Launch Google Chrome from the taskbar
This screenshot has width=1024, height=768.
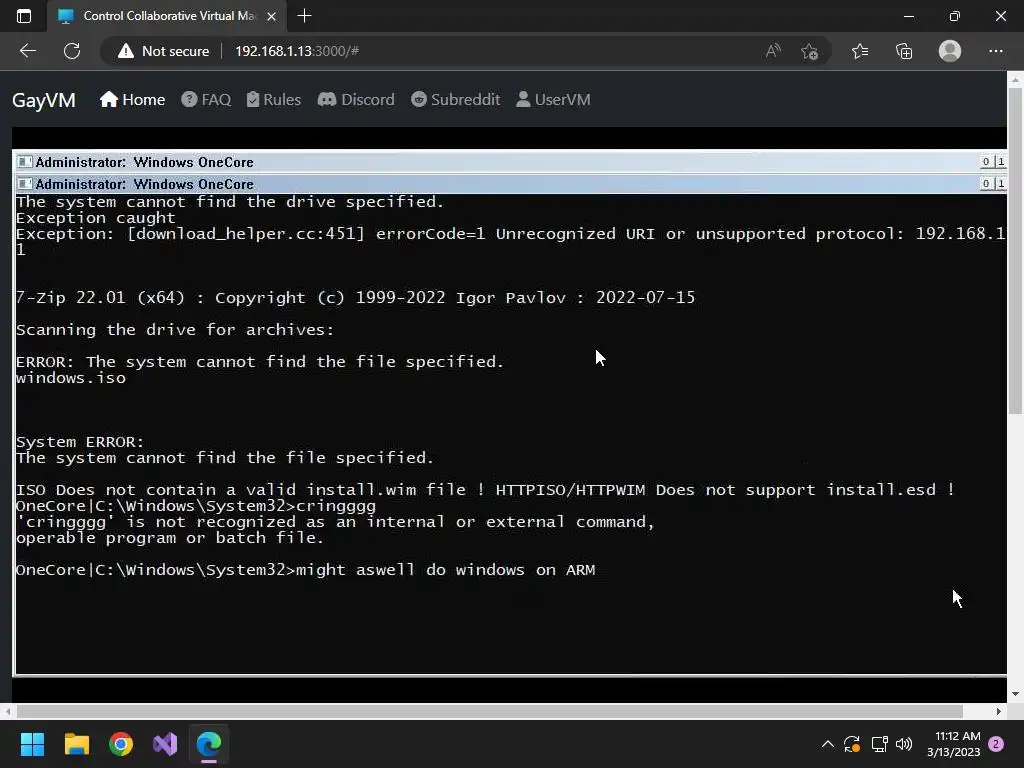[121, 744]
